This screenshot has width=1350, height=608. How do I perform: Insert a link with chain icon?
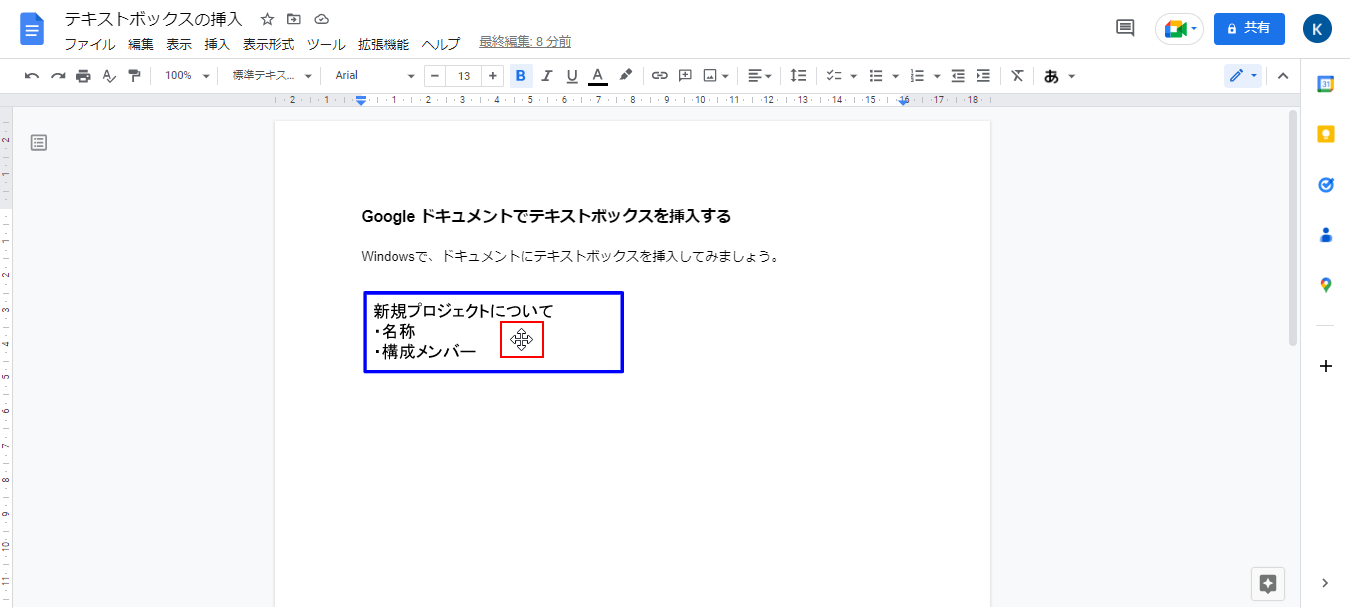[x=659, y=76]
